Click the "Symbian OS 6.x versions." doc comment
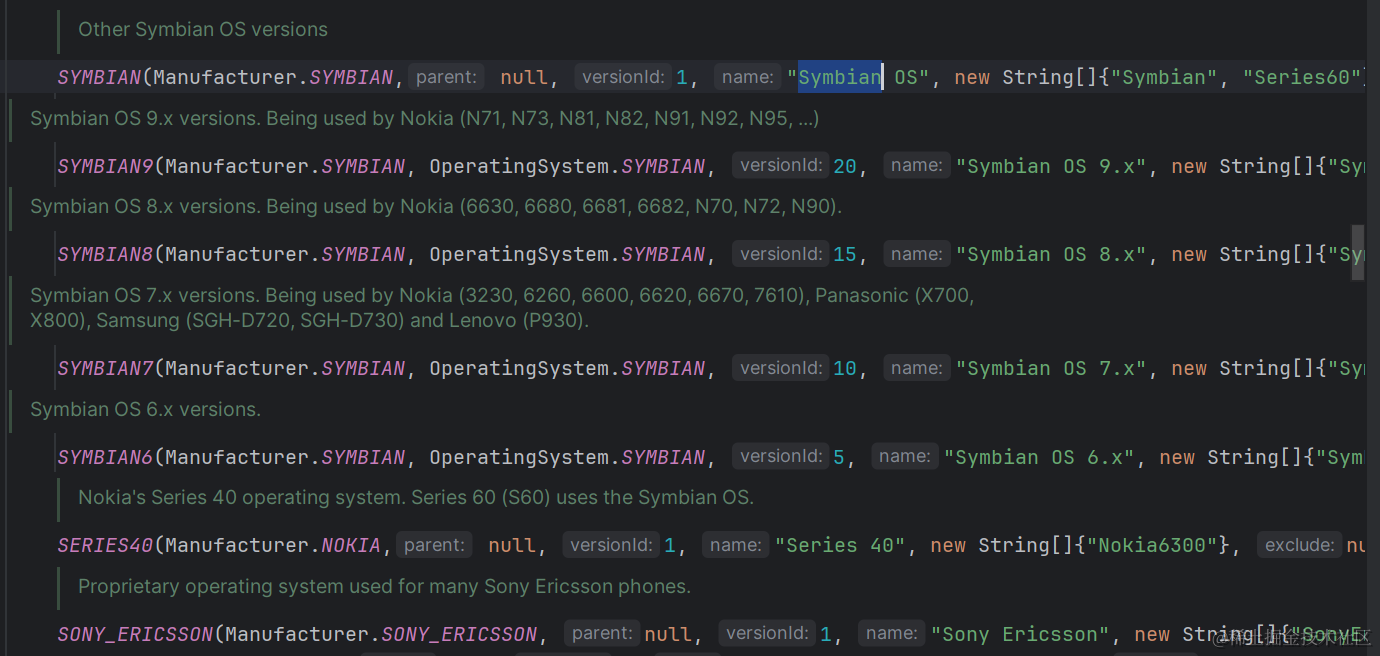The height and width of the screenshot is (656, 1380). pyautogui.click(x=145, y=409)
